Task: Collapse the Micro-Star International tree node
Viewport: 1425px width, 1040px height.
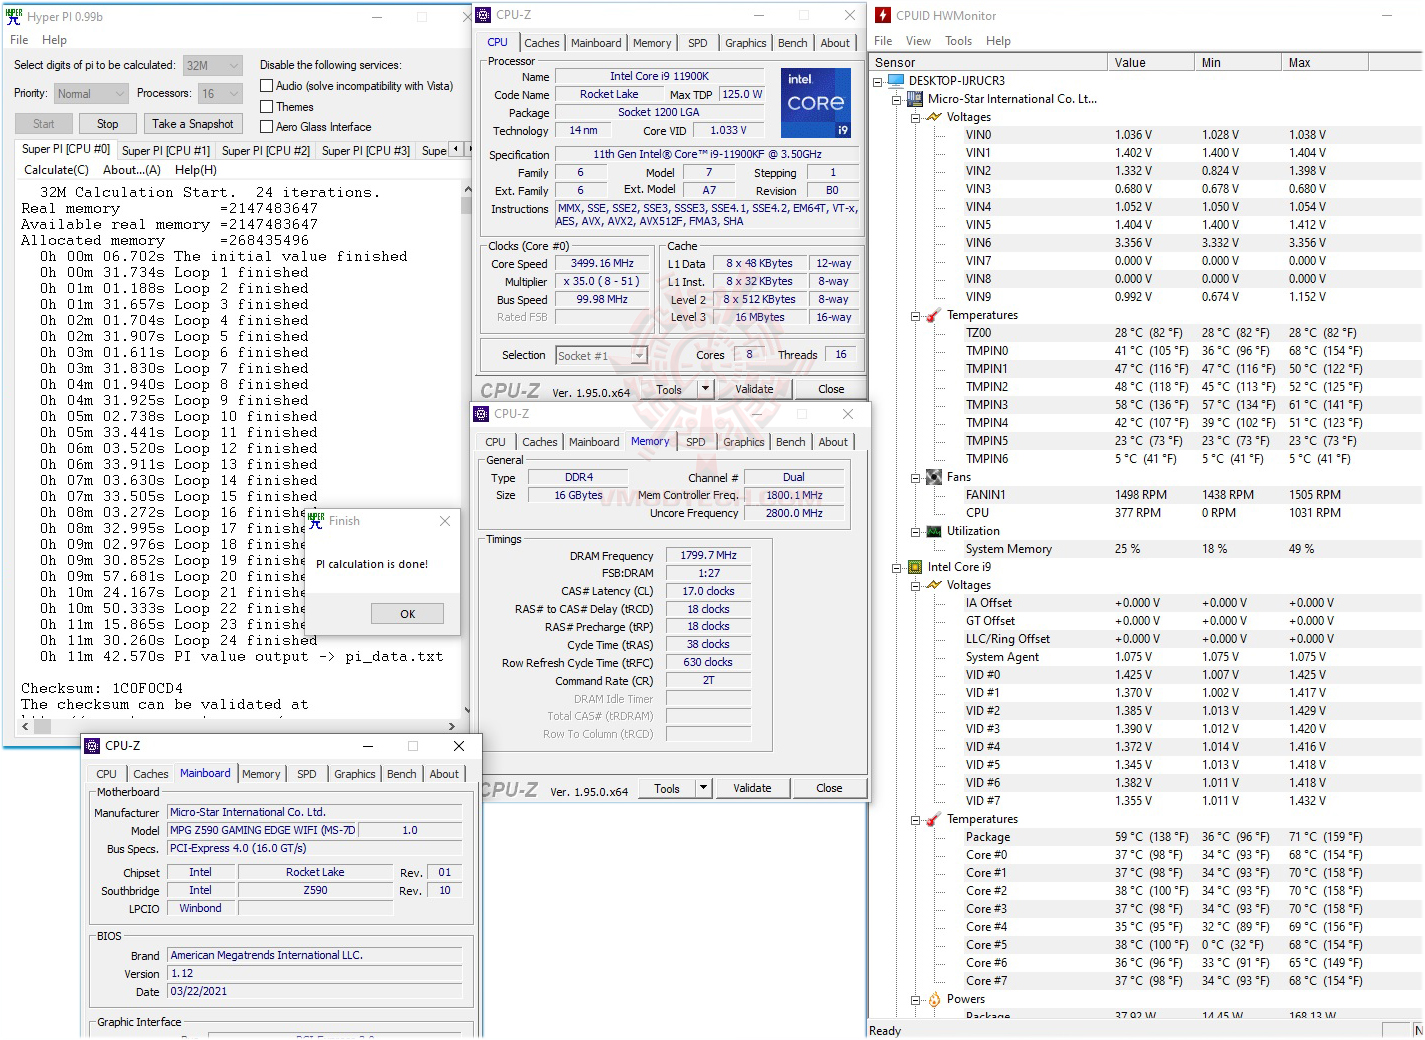Action: pos(897,99)
